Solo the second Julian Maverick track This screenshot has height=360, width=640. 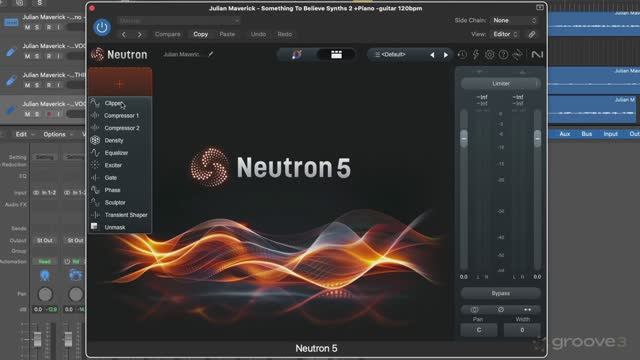(37, 56)
